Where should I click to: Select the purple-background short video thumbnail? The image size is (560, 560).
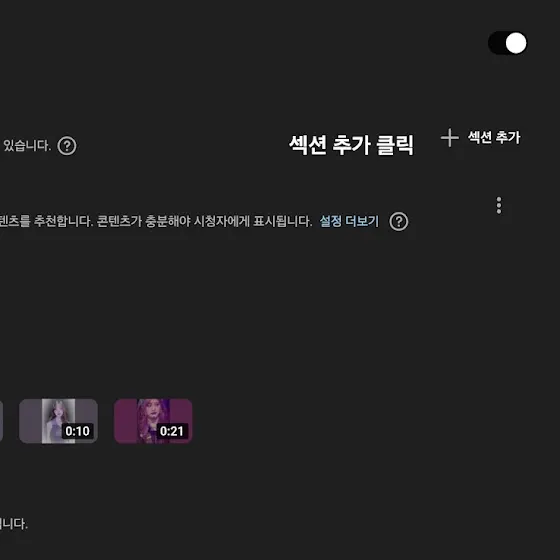tap(153, 421)
